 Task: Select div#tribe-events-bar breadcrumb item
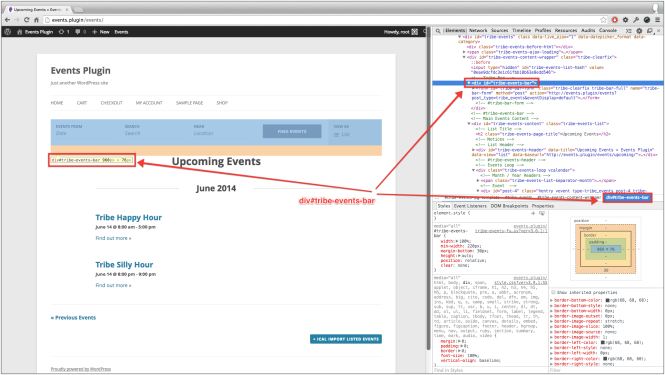point(627,198)
